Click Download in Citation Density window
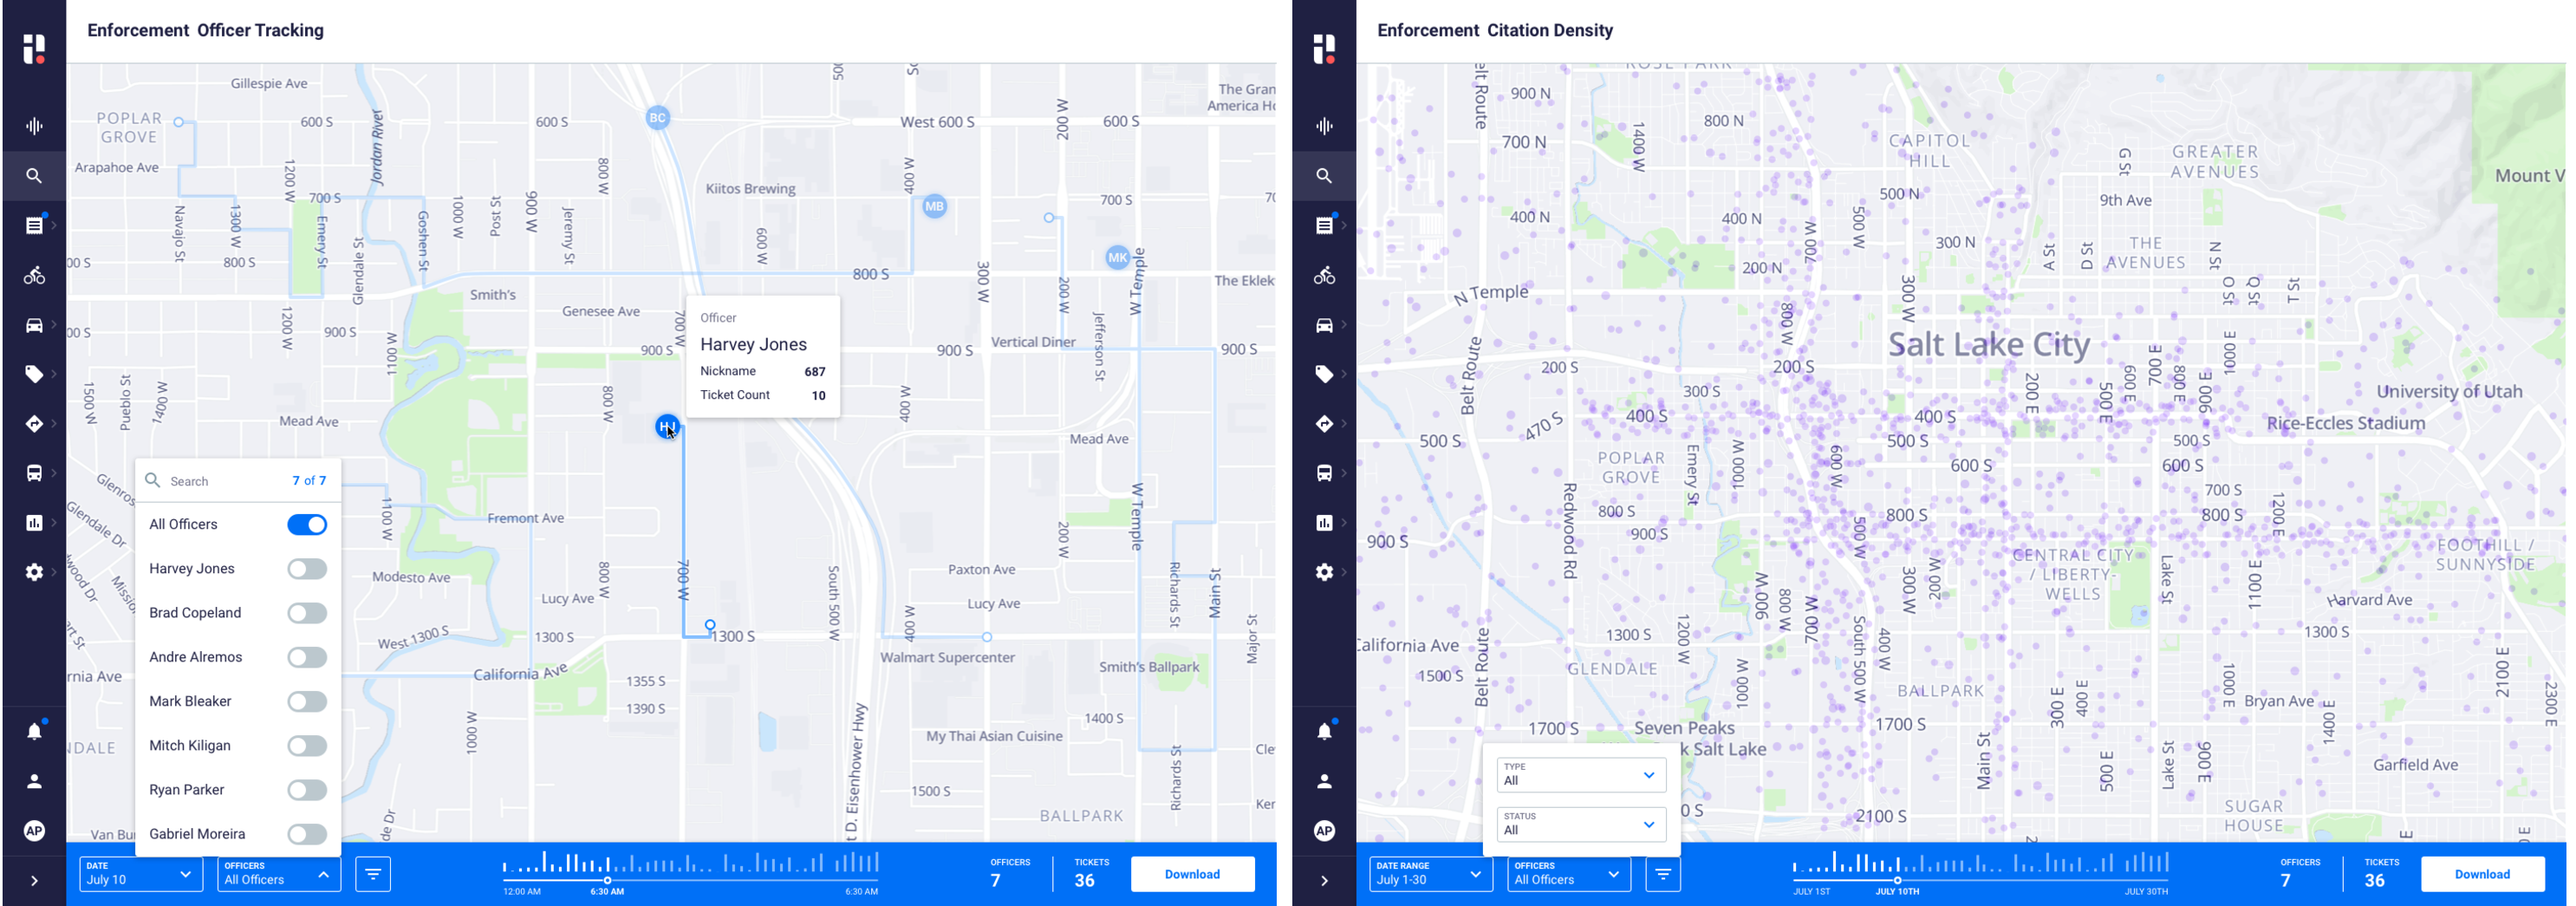The width and height of the screenshot is (2576, 906). pyautogui.click(x=2482, y=874)
